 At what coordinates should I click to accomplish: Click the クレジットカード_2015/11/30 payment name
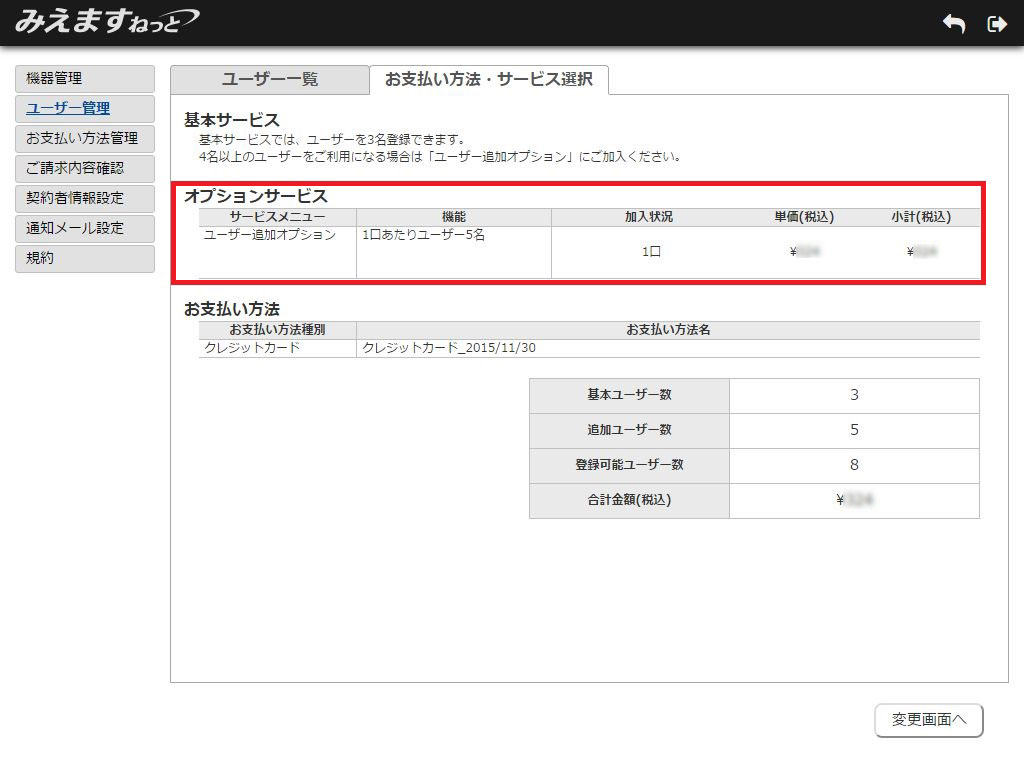tap(455, 348)
